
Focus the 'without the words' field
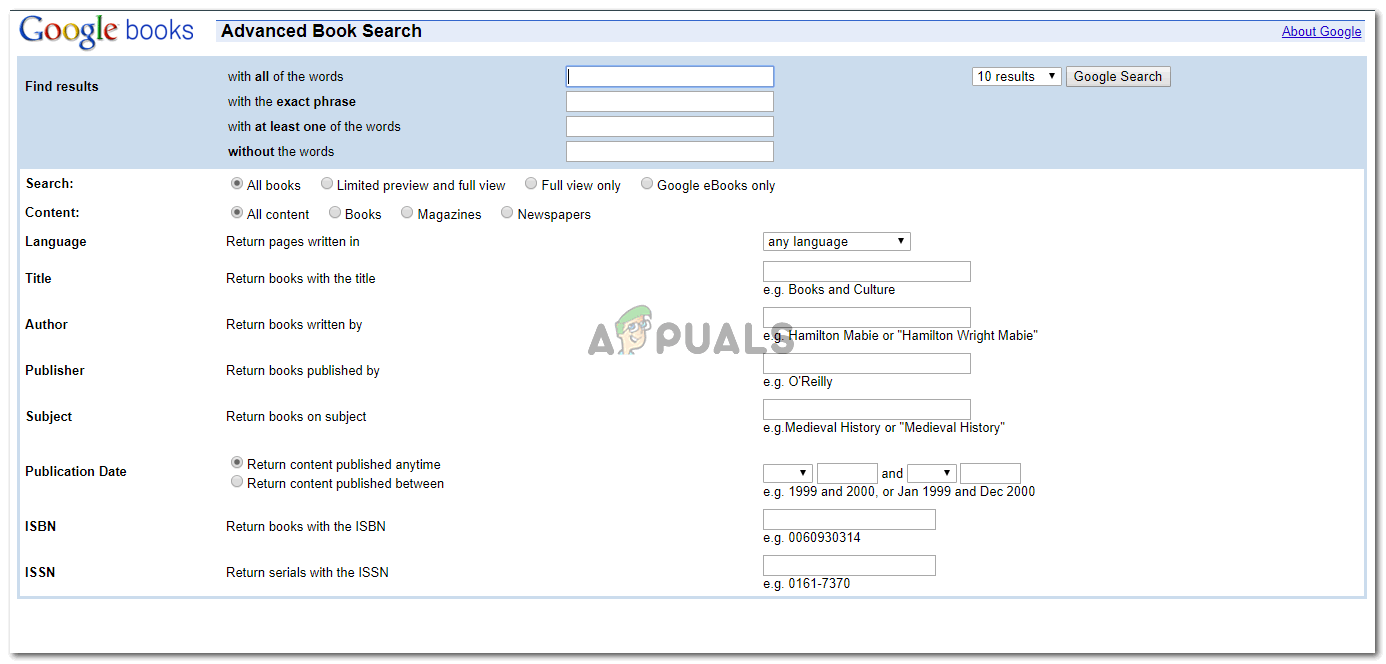click(x=670, y=152)
